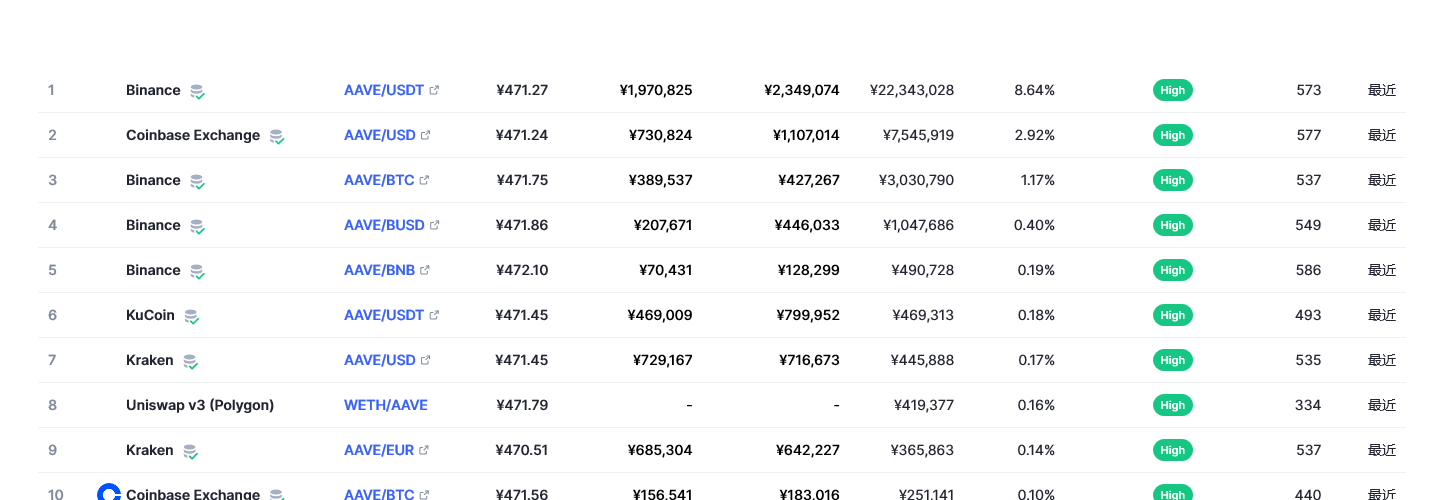Click the Uniswap v3 (Polygon) exchange name
This screenshot has width=1450, height=500.
[x=200, y=405]
